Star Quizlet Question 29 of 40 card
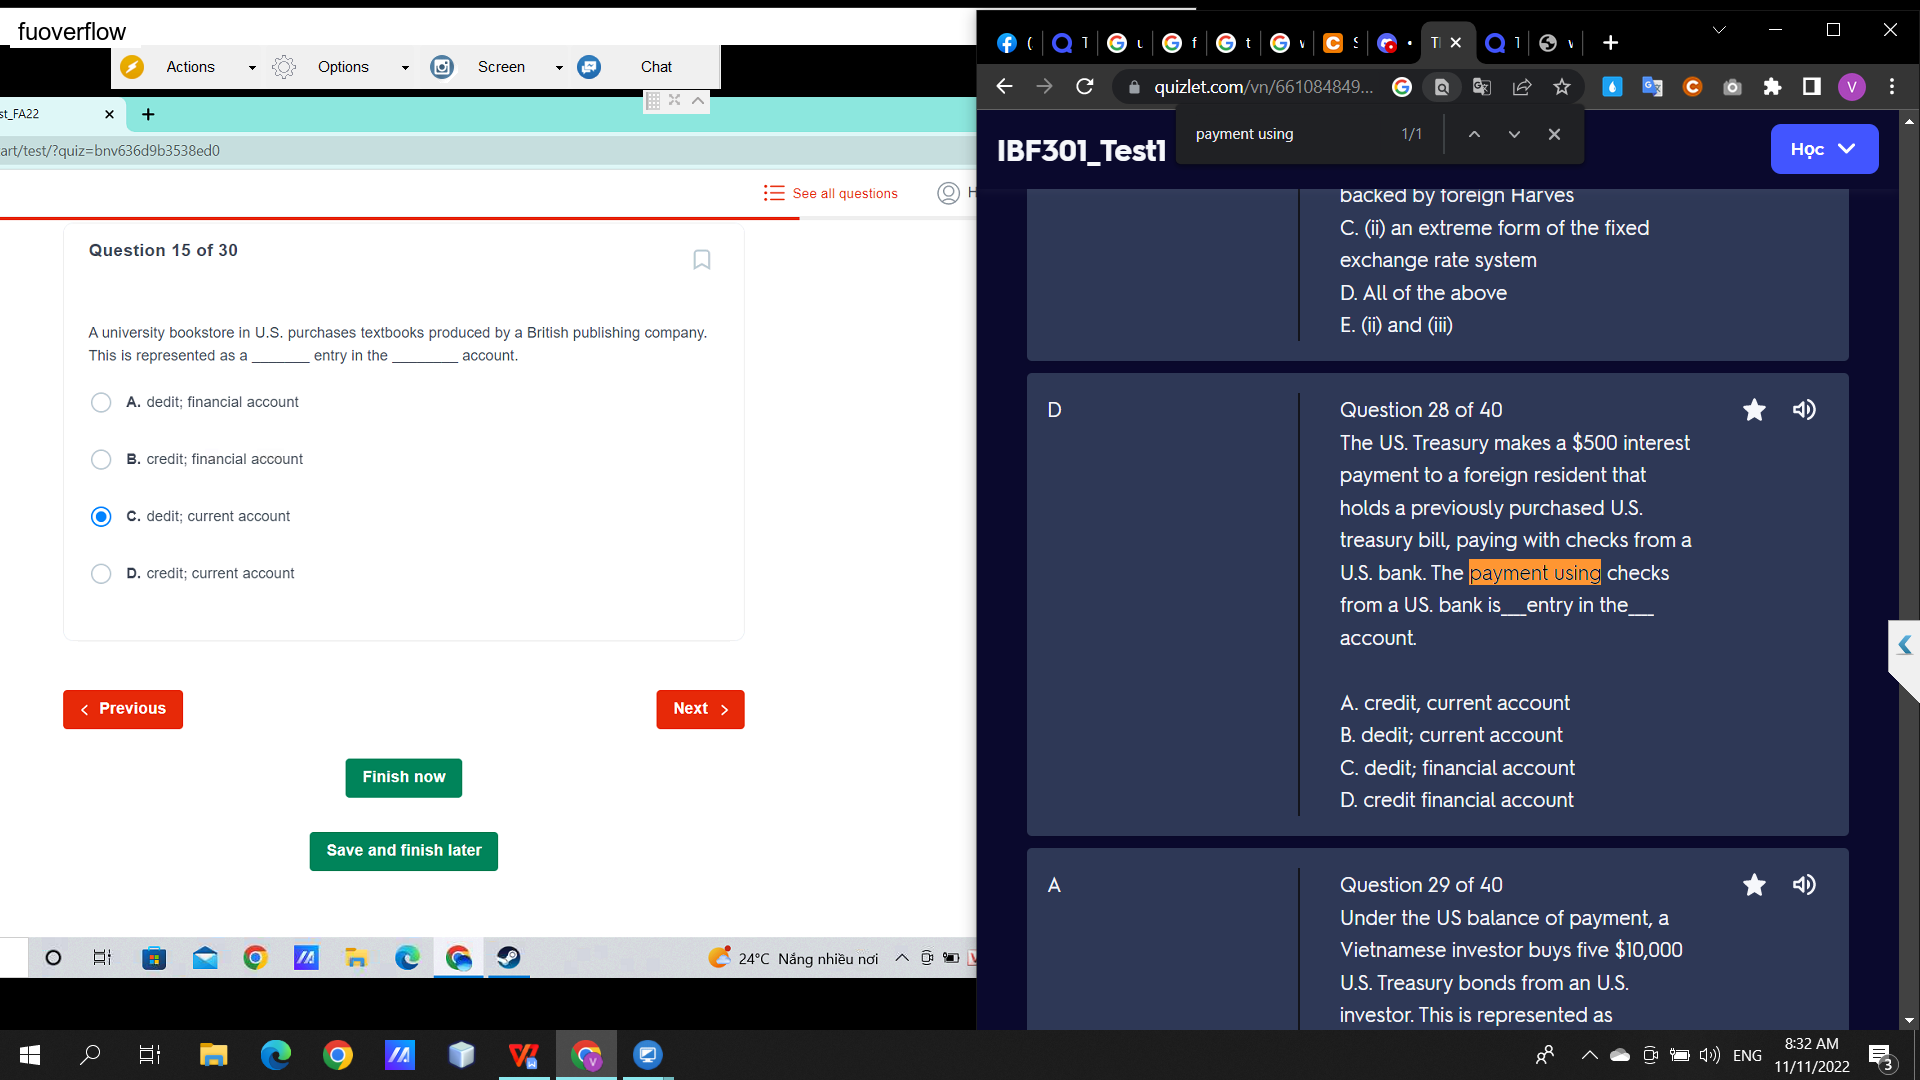This screenshot has width=1920, height=1080. (x=1754, y=885)
